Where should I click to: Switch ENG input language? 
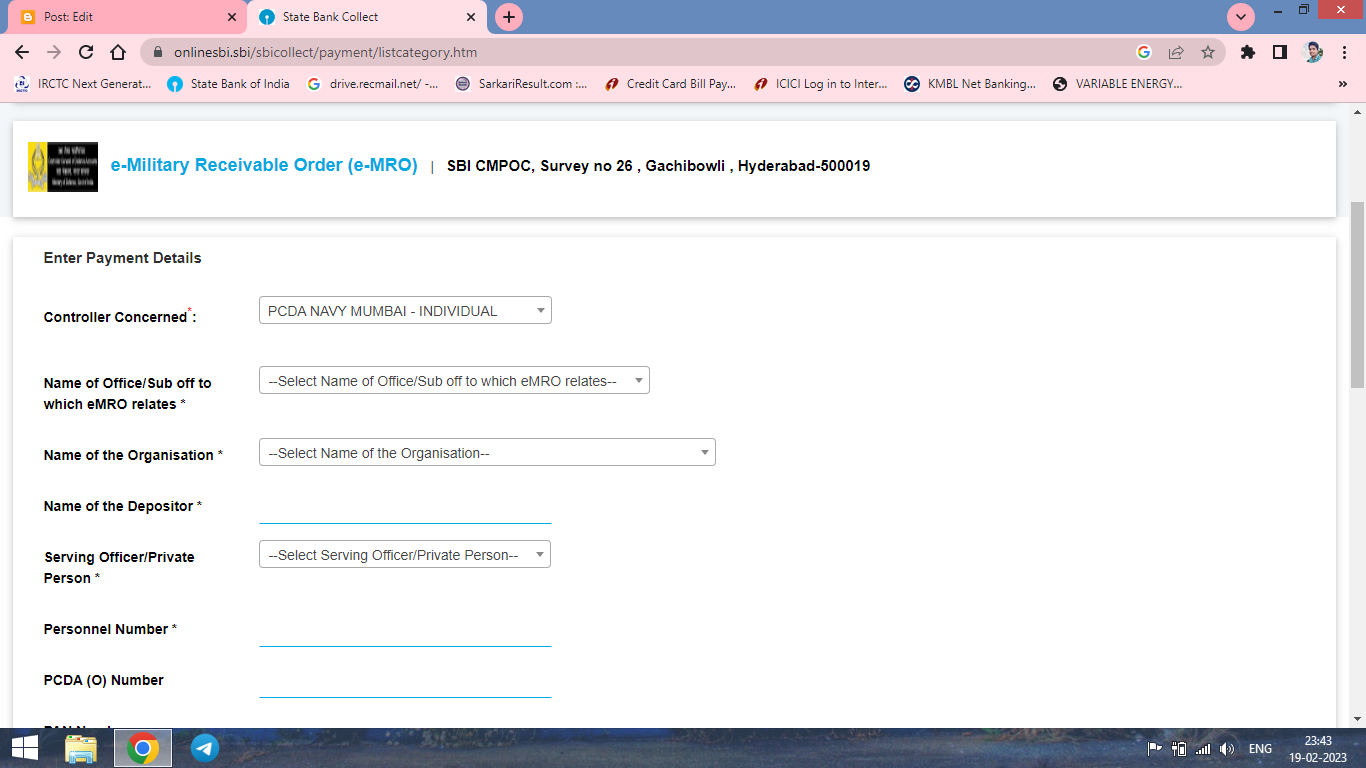click(x=1260, y=748)
